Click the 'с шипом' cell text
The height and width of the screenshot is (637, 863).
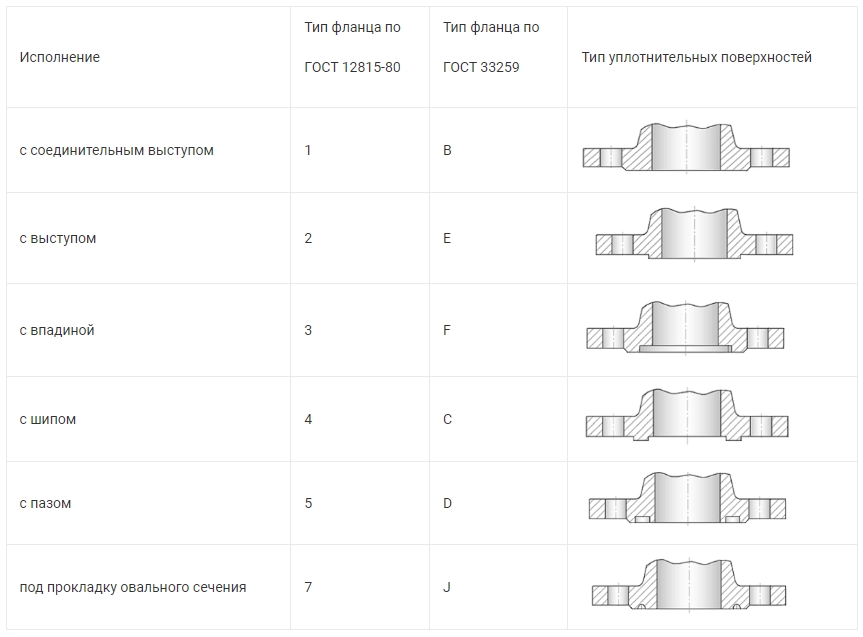point(48,419)
